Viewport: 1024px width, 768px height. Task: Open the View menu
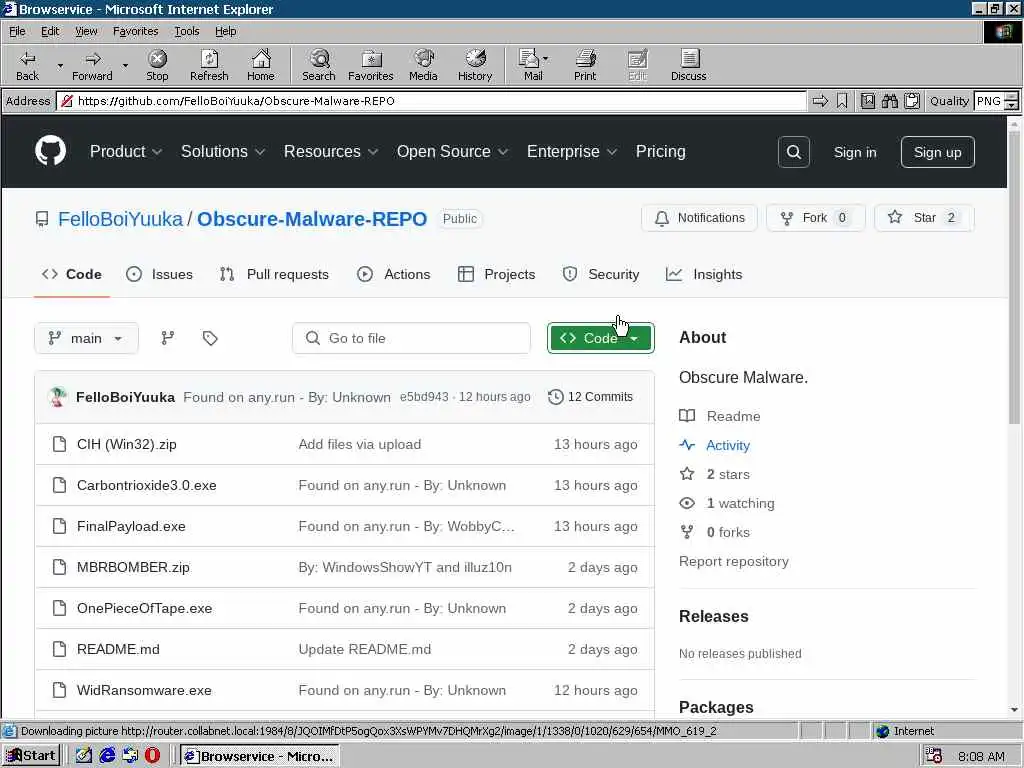86,31
